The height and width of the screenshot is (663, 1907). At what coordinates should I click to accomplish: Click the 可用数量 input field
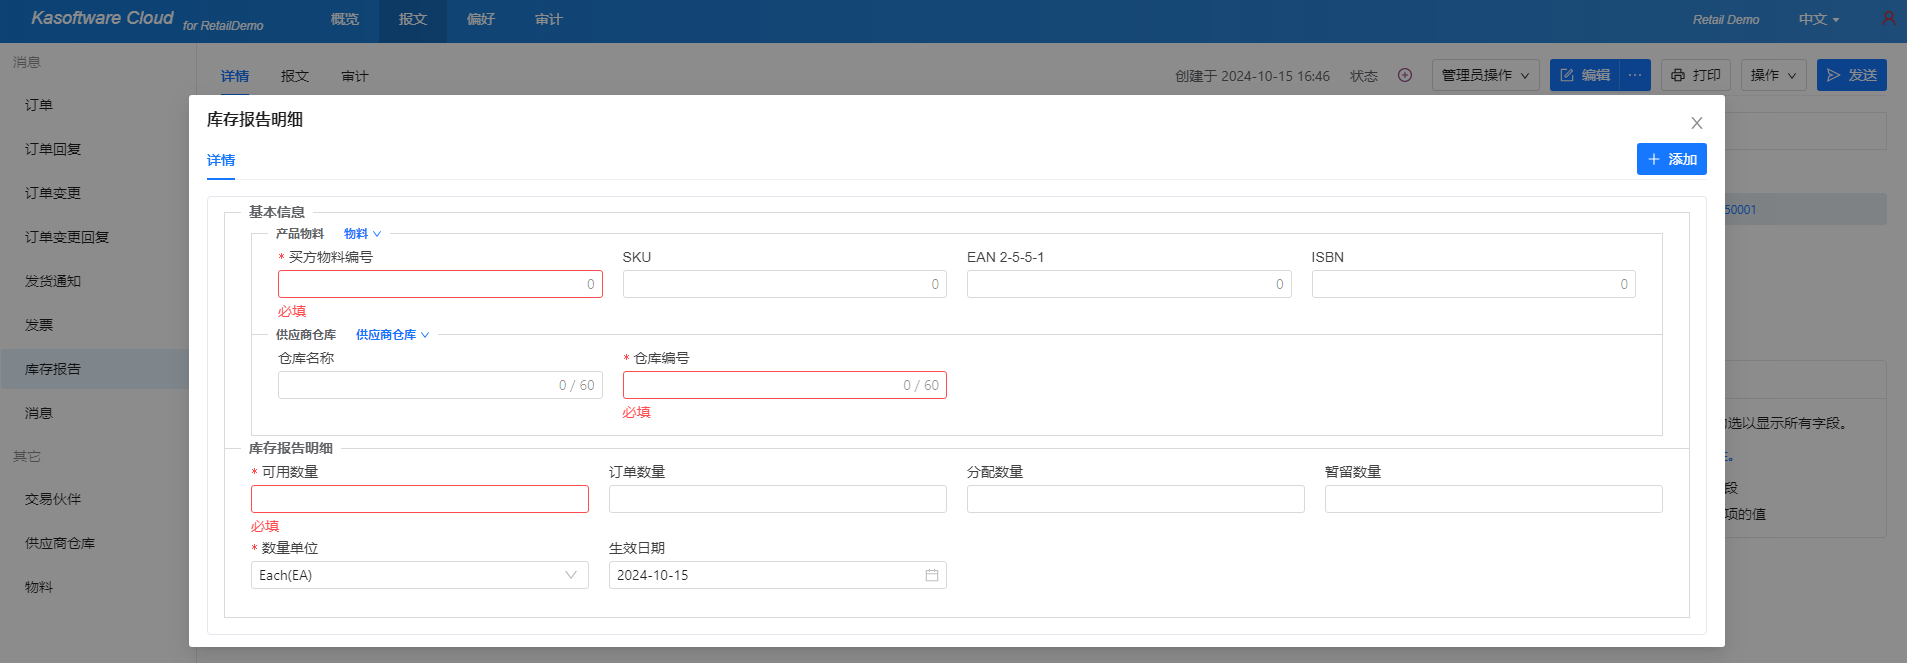point(419,499)
